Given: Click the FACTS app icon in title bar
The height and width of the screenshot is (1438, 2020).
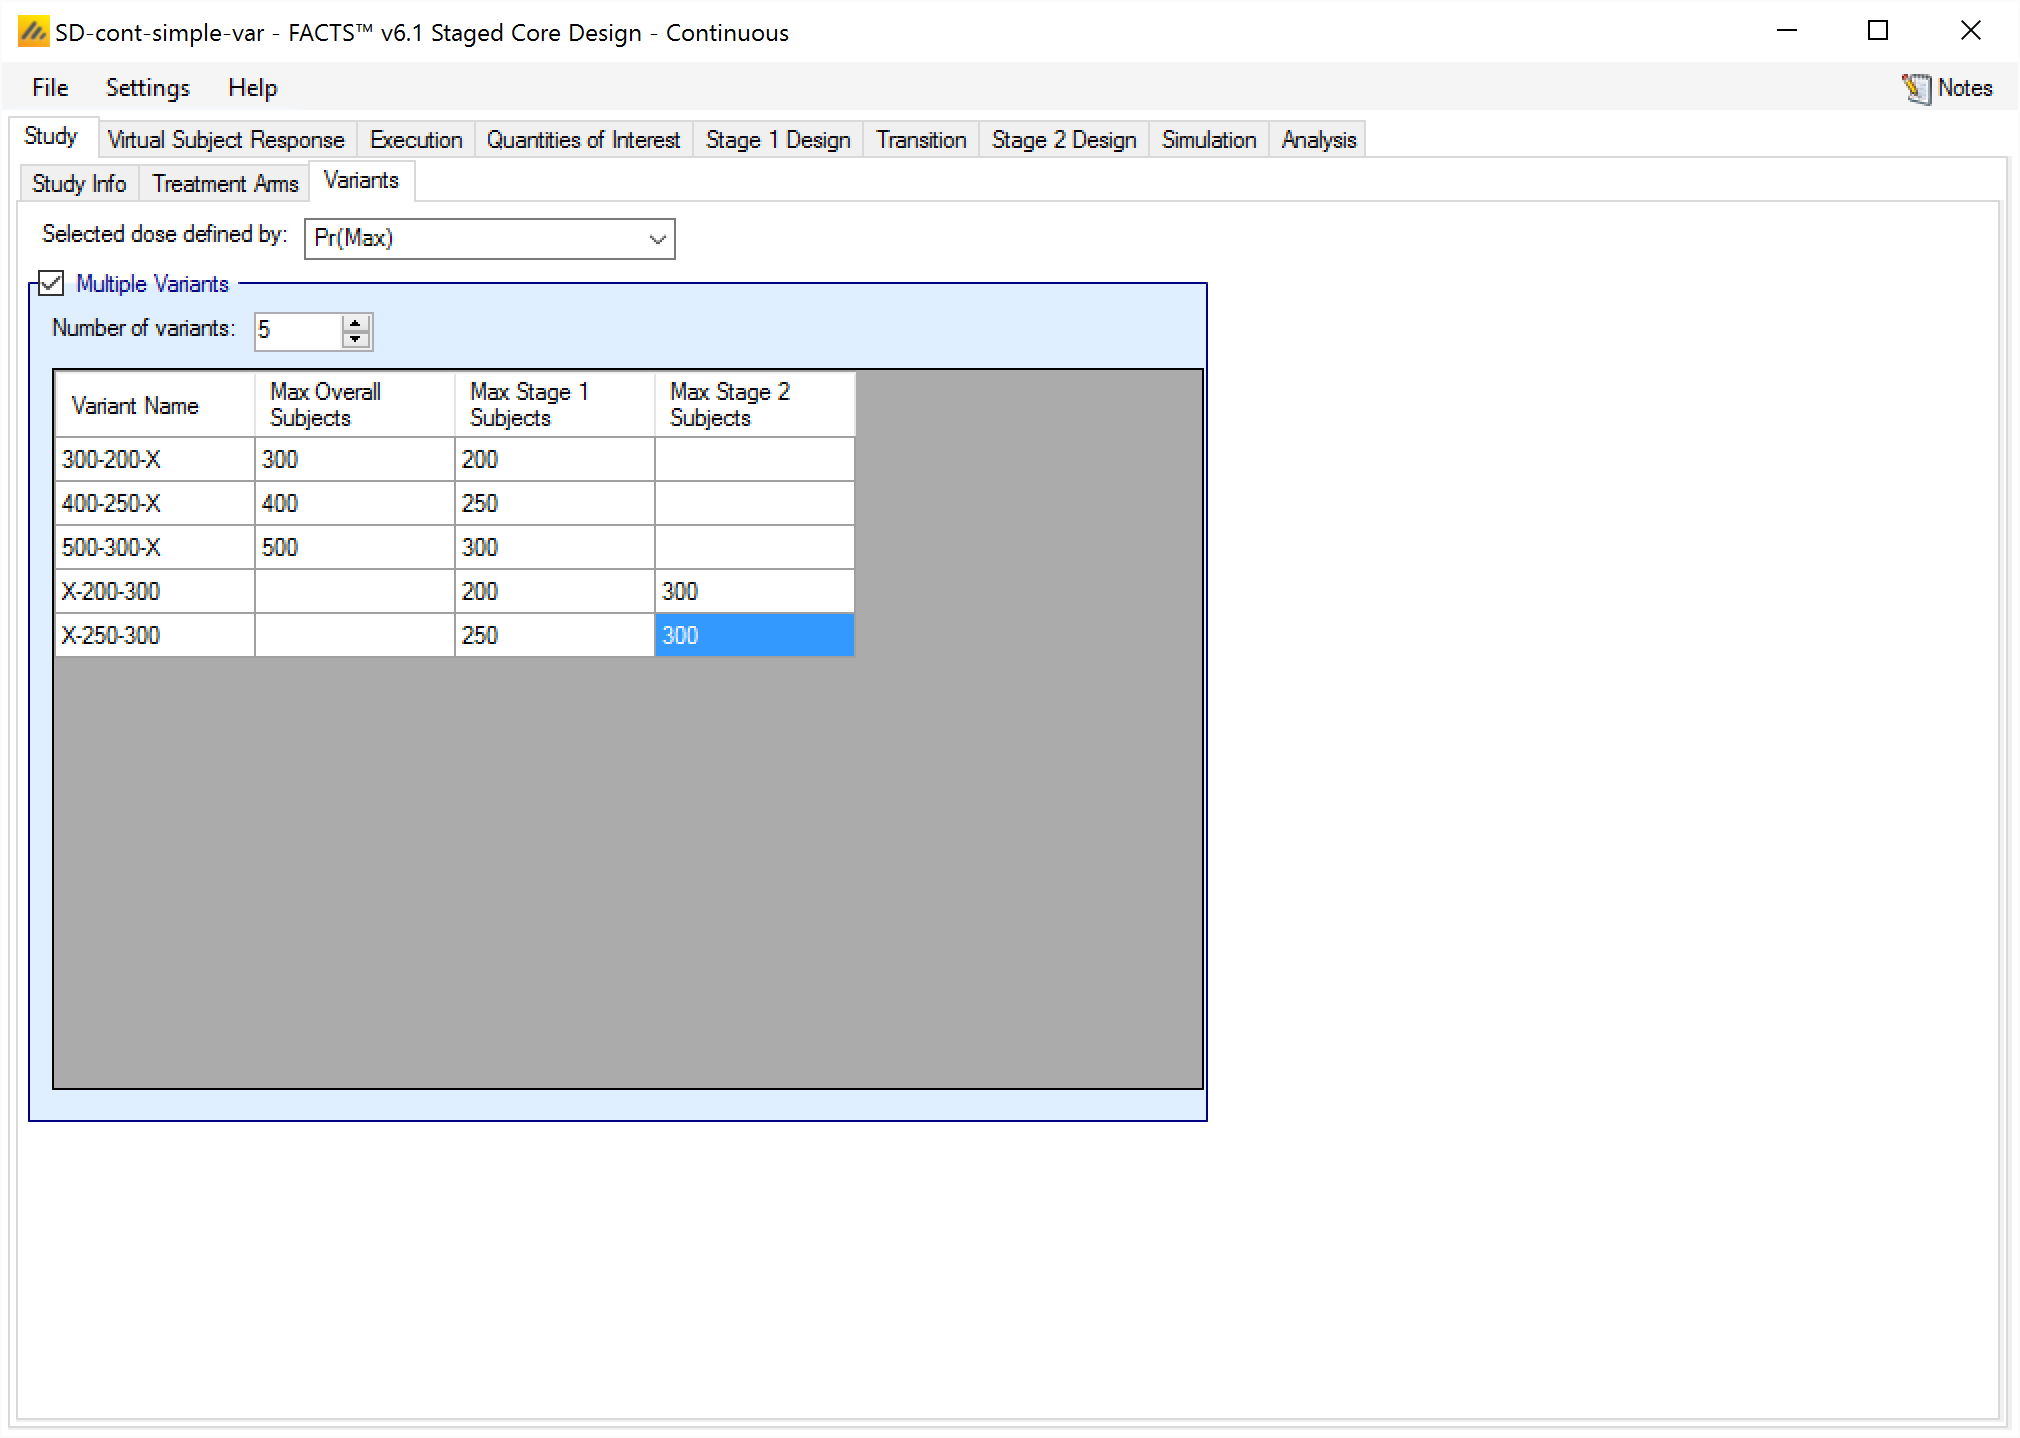Looking at the screenshot, I should pyautogui.click(x=32, y=32).
